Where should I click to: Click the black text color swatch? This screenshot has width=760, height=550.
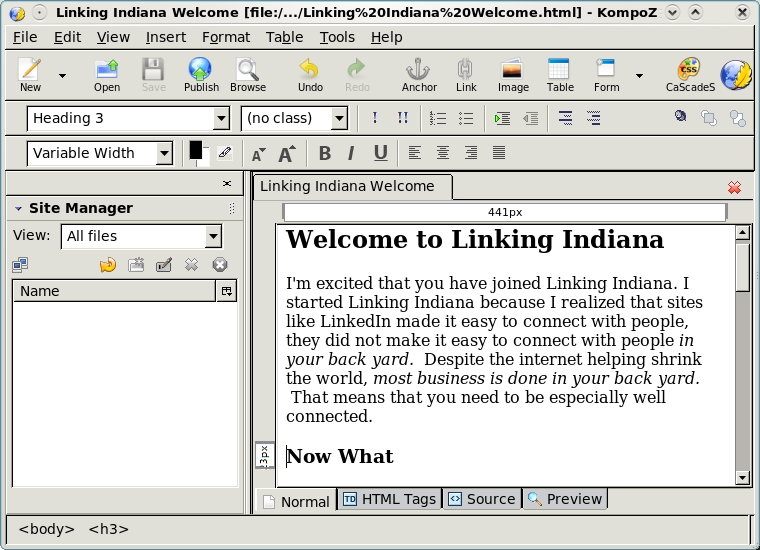[x=196, y=150]
